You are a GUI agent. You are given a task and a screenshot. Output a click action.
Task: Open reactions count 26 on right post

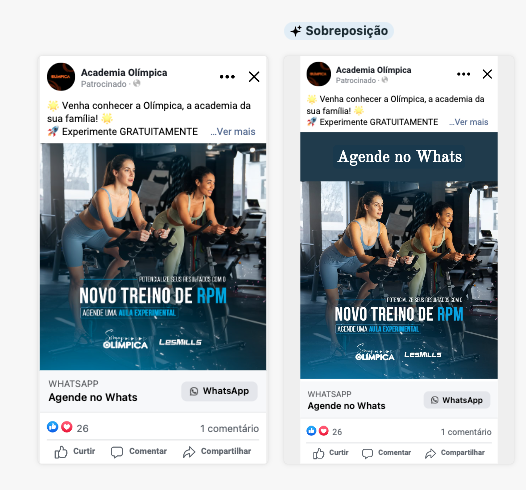tap(337, 432)
